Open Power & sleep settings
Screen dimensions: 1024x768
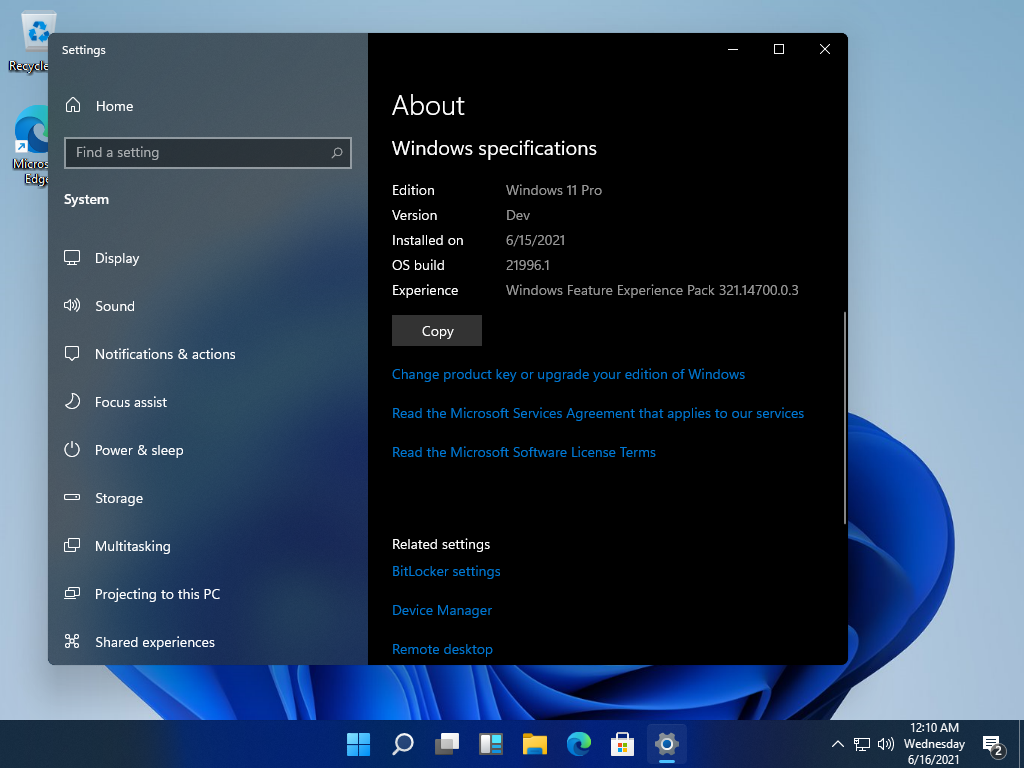point(208,450)
